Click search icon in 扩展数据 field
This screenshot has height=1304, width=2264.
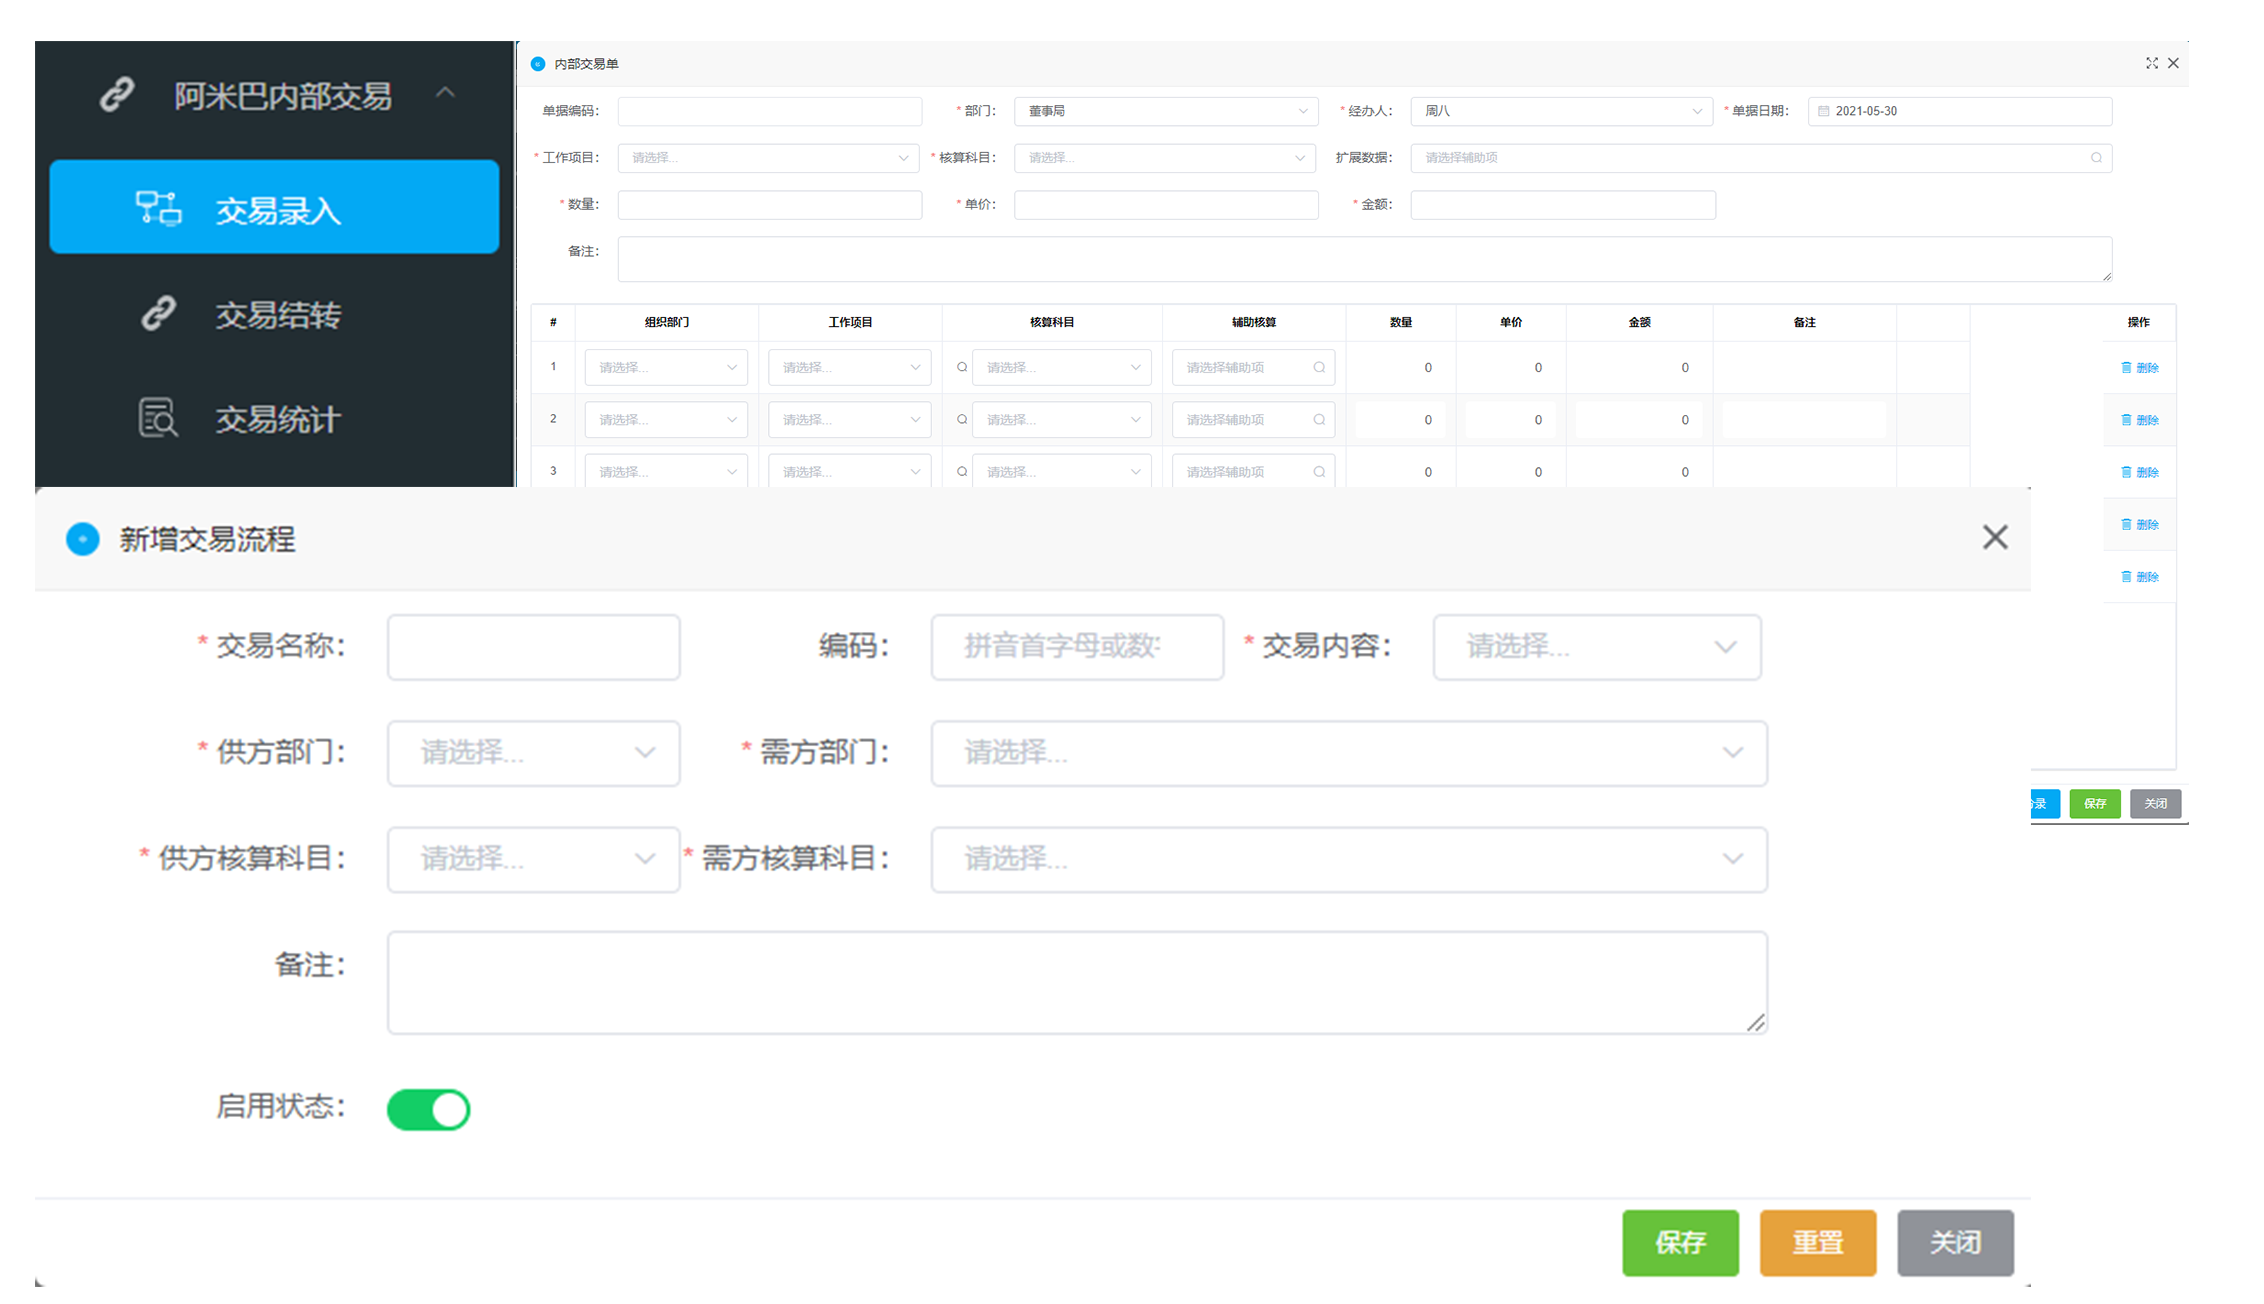point(2096,158)
